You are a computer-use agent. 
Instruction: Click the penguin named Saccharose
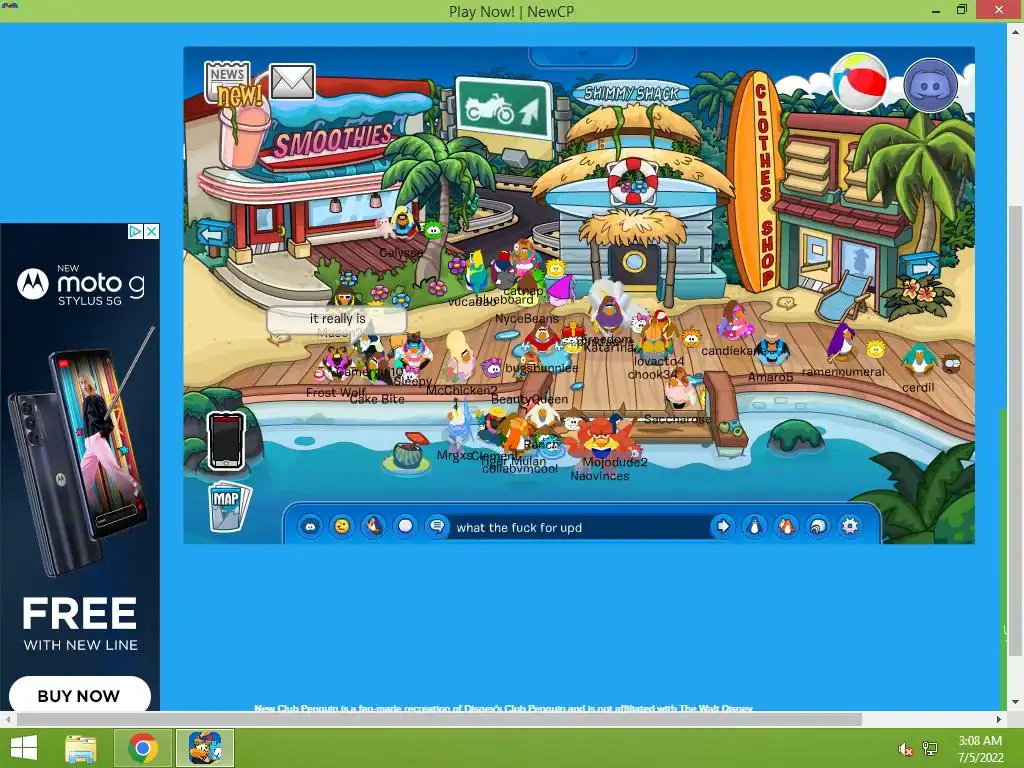point(679,389)
